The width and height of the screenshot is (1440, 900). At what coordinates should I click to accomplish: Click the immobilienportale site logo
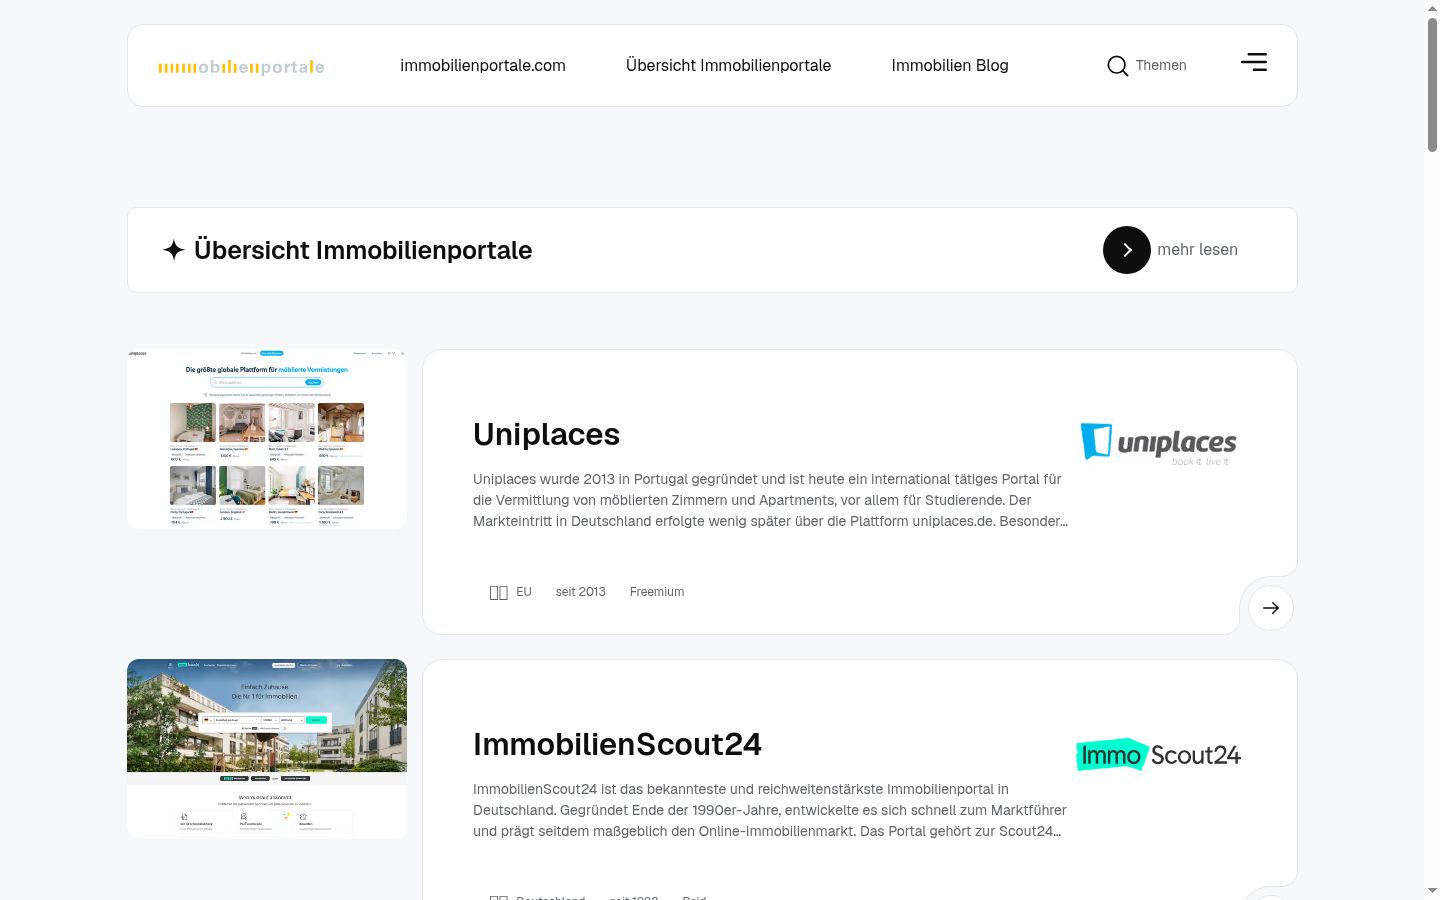(x=241, y=67)
